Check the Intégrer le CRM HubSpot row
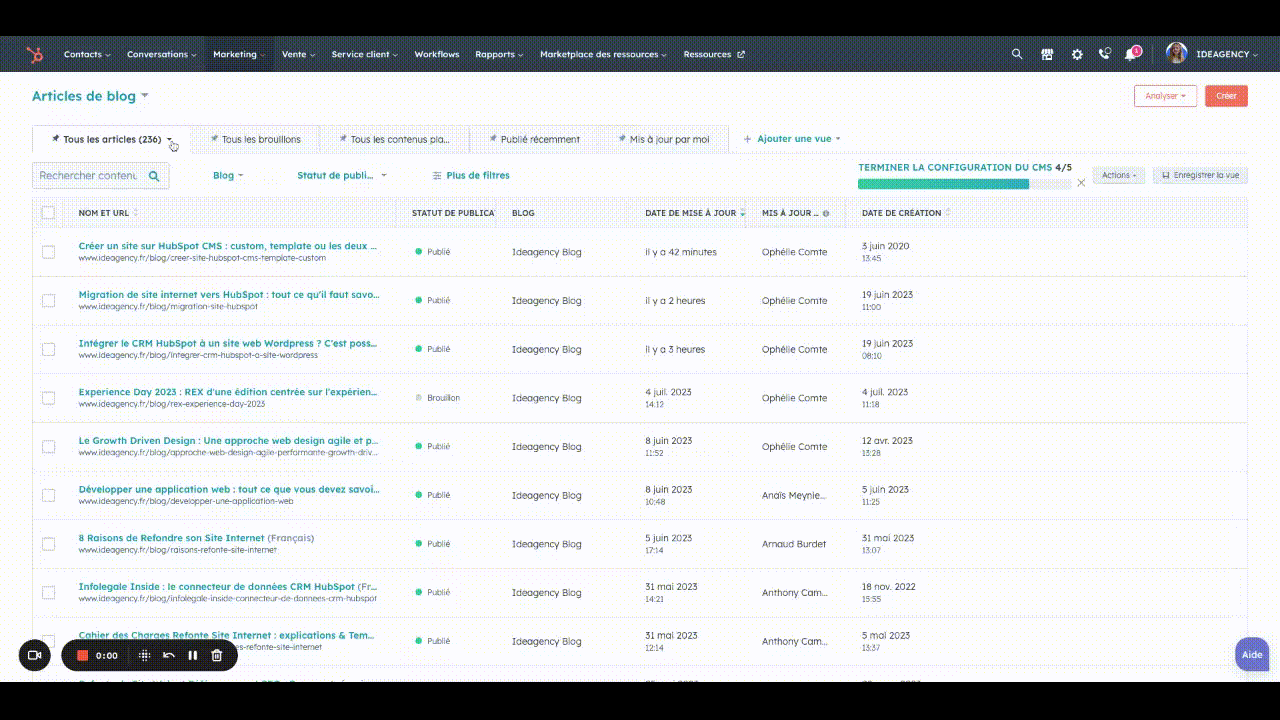This screenshot has height=720, width=1280. (x=48, y=349)
